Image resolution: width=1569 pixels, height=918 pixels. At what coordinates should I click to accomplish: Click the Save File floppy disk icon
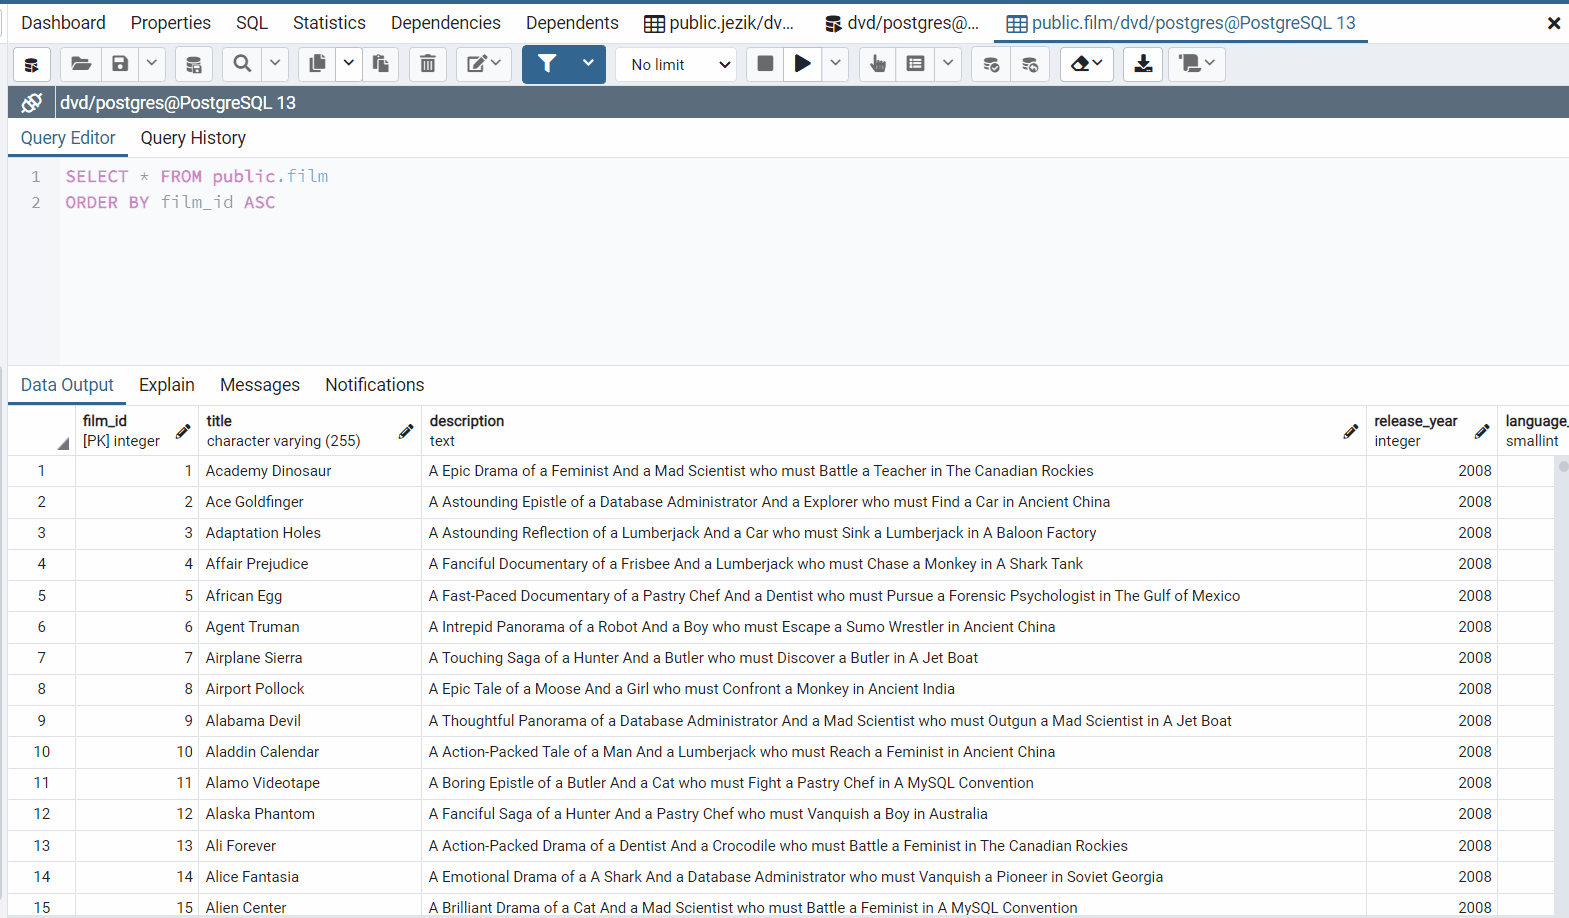(x=120, y=64)
